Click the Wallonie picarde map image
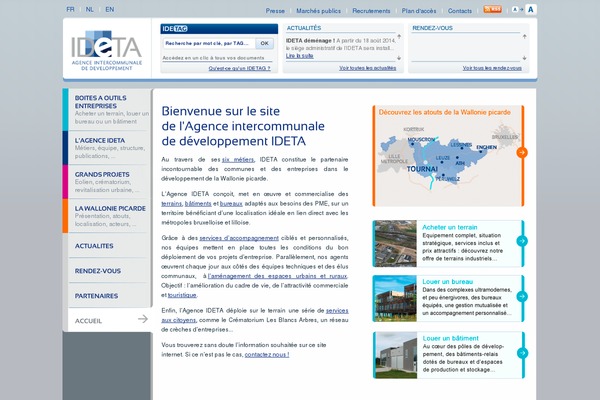 (x=448, y=157)
